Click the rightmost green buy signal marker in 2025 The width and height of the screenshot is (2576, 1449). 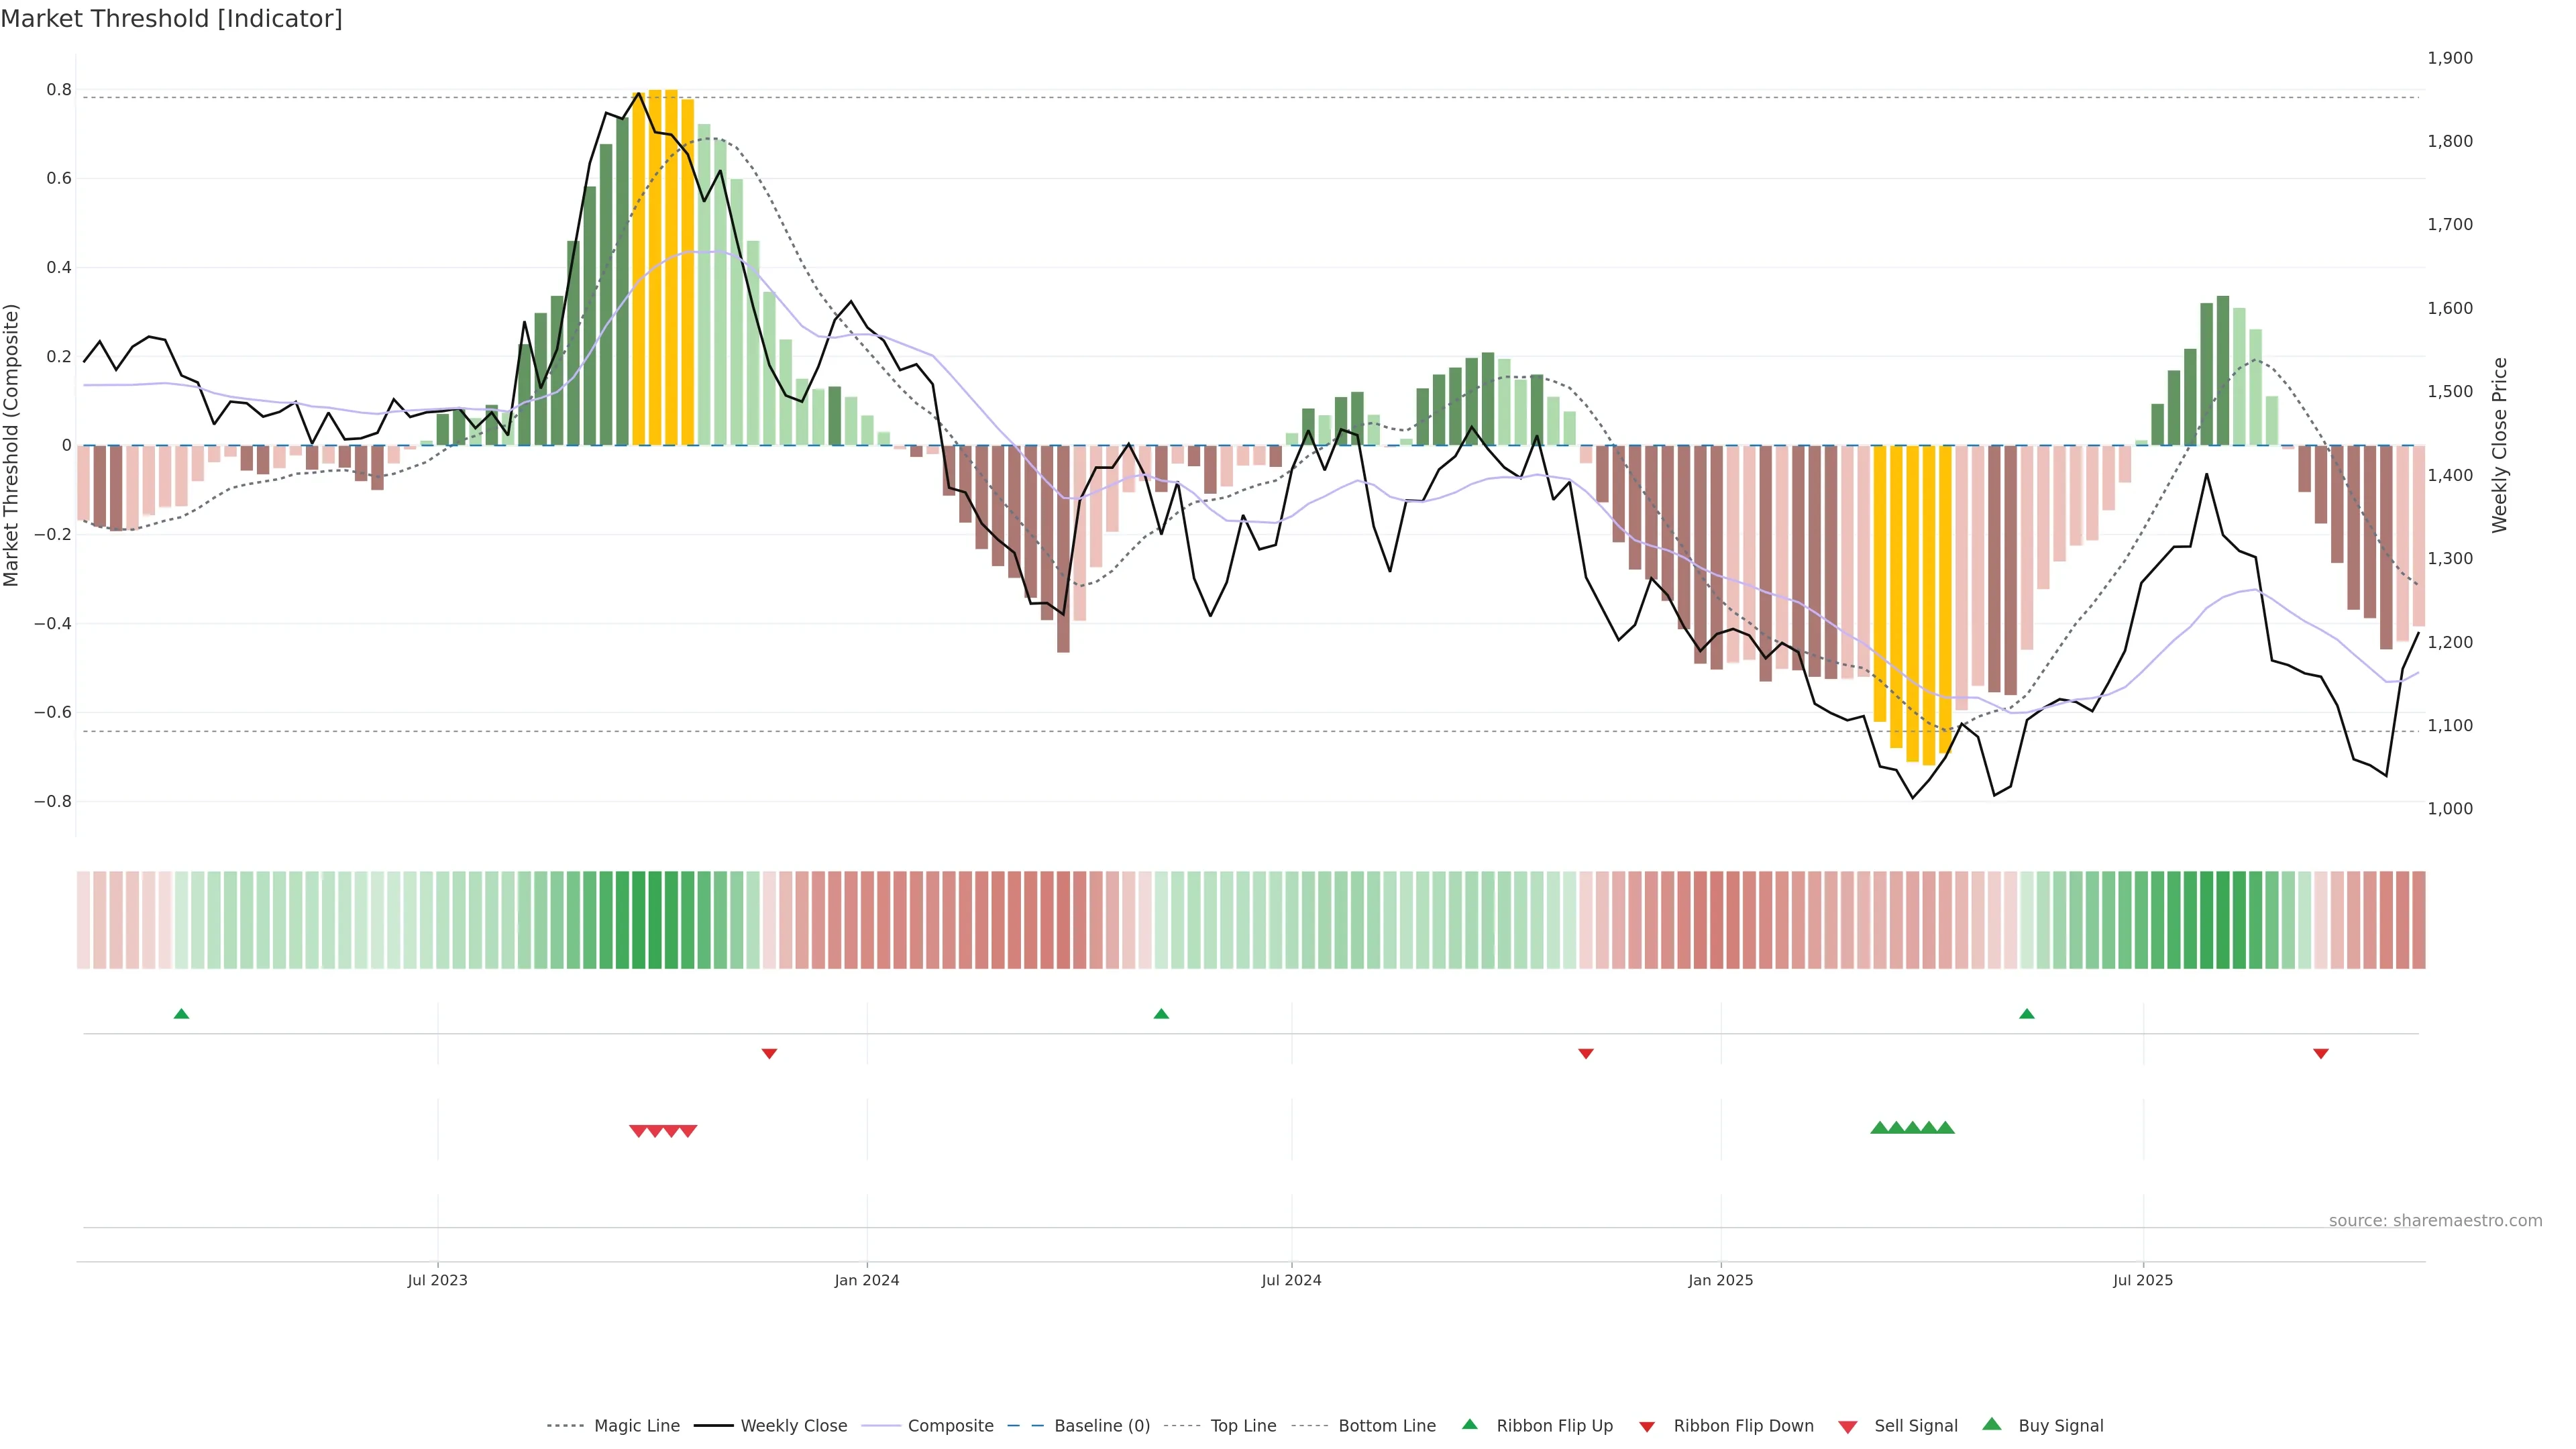1945,1128
